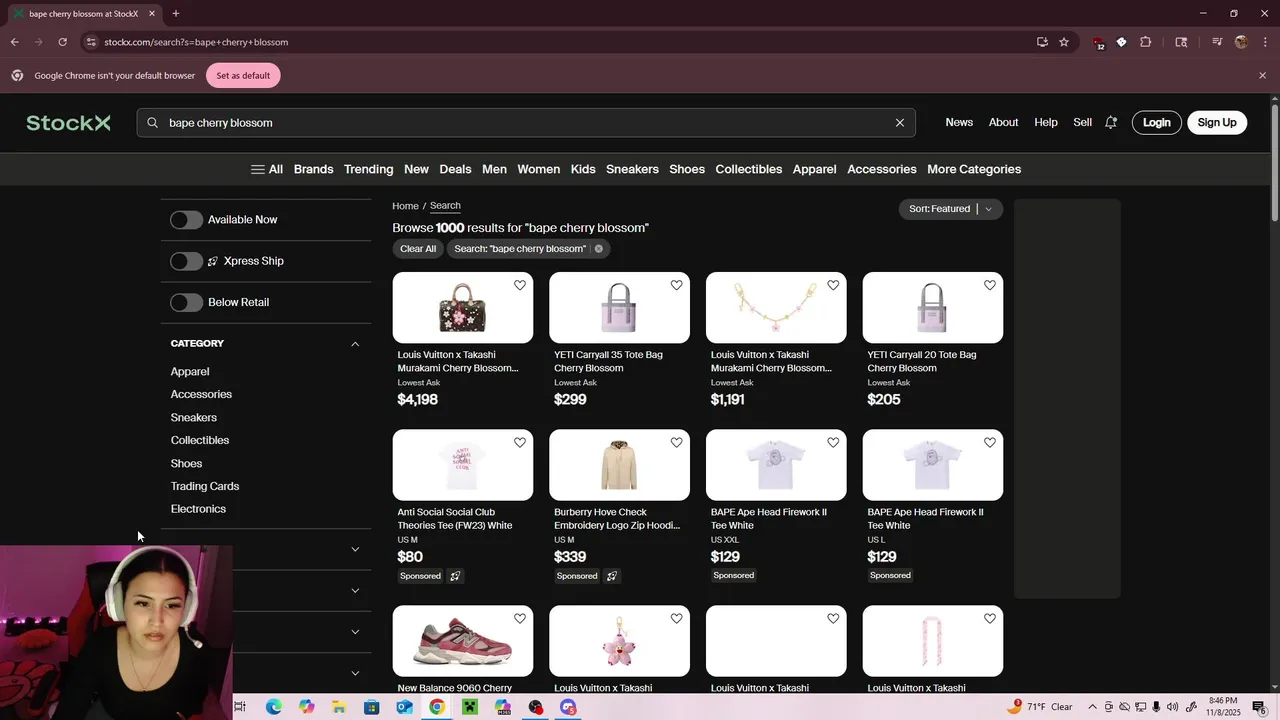
Task: Open File Explorer from taskbar
Action: tap(339, 707)
